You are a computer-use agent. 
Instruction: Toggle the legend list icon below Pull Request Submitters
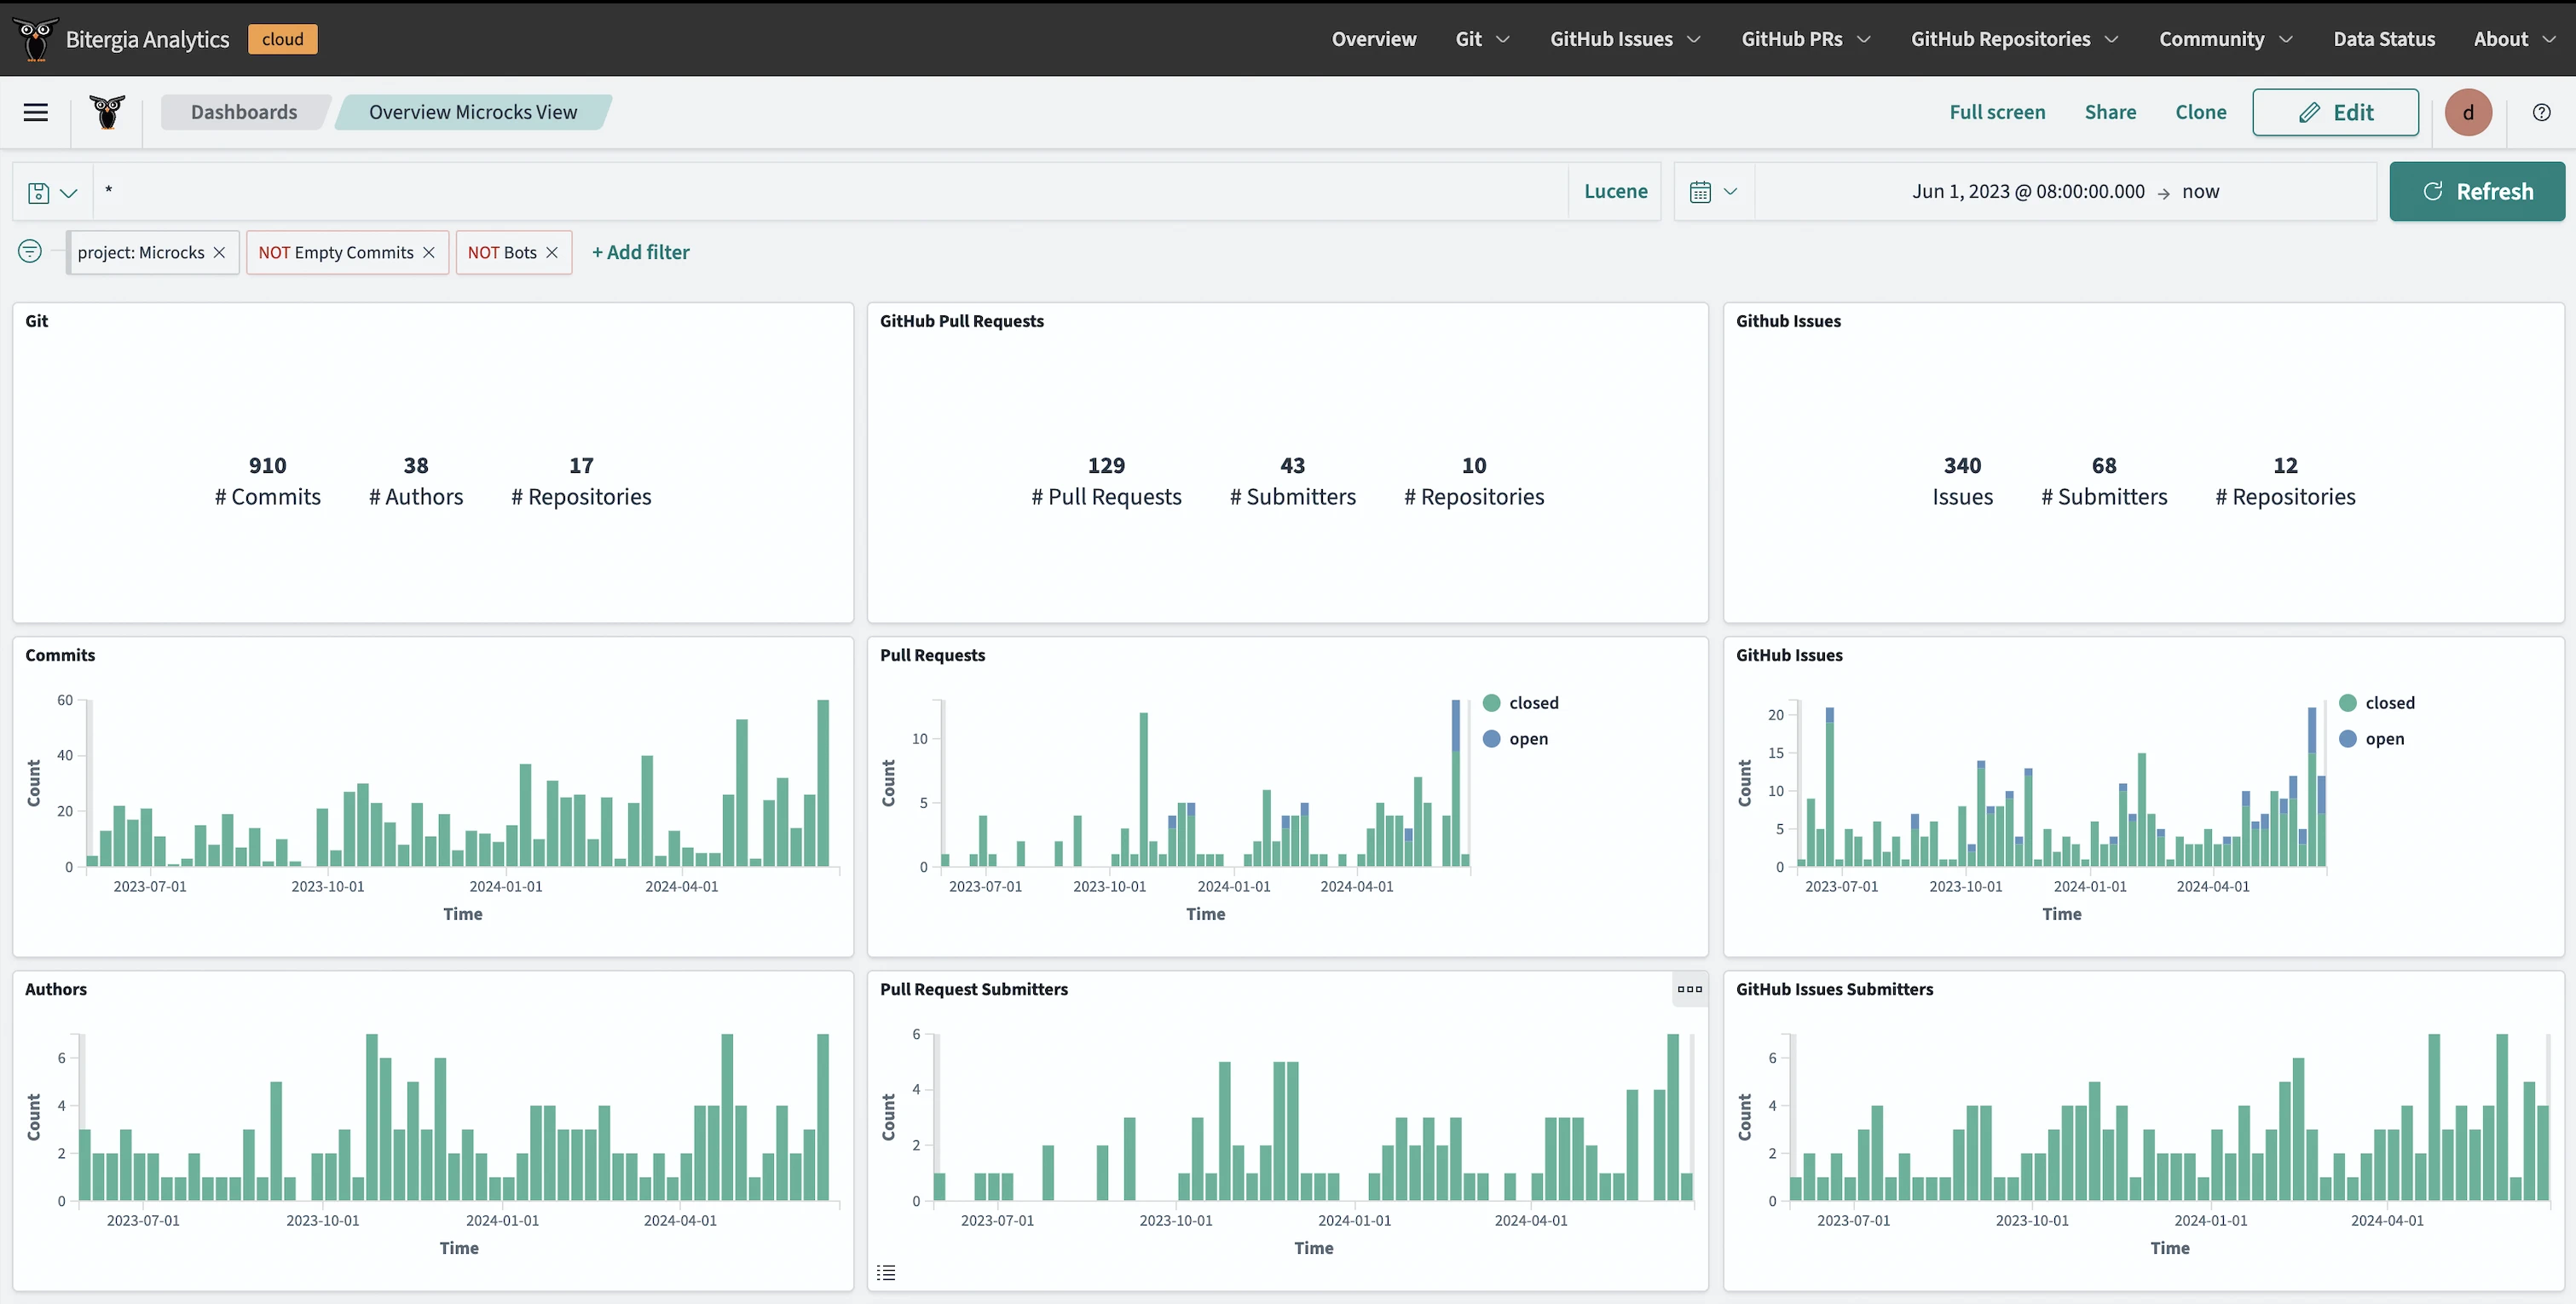(x=886, y=1272)
